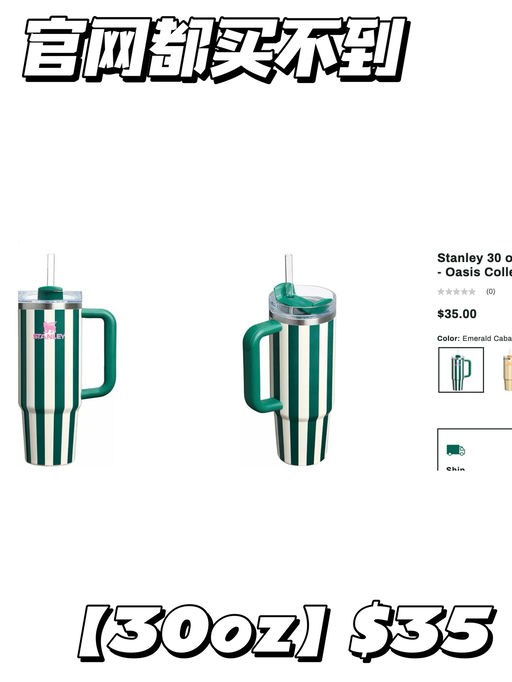Click the 官网都买不到 headline text
Viewport: 512px width, 682px height.
214,50
